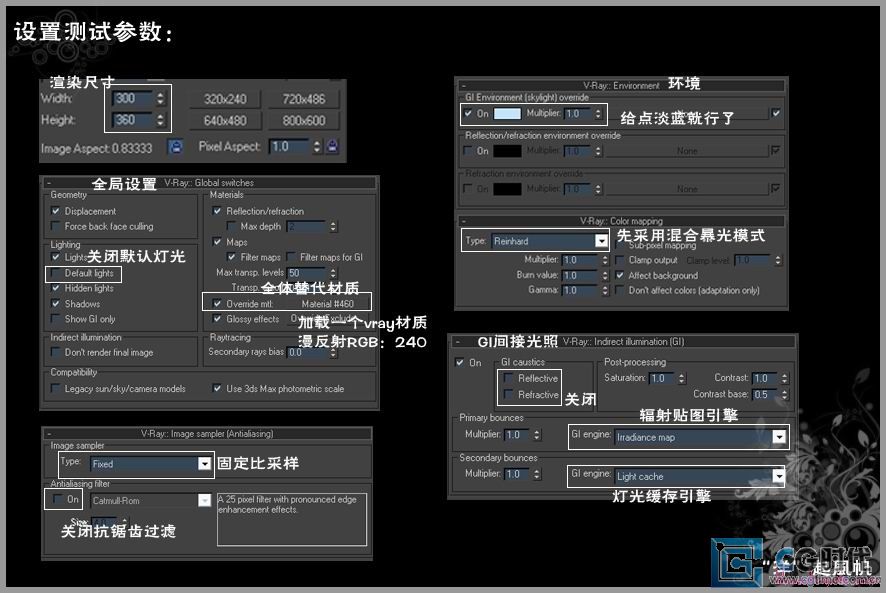Enable Force back face culling

tap(55, 226)
